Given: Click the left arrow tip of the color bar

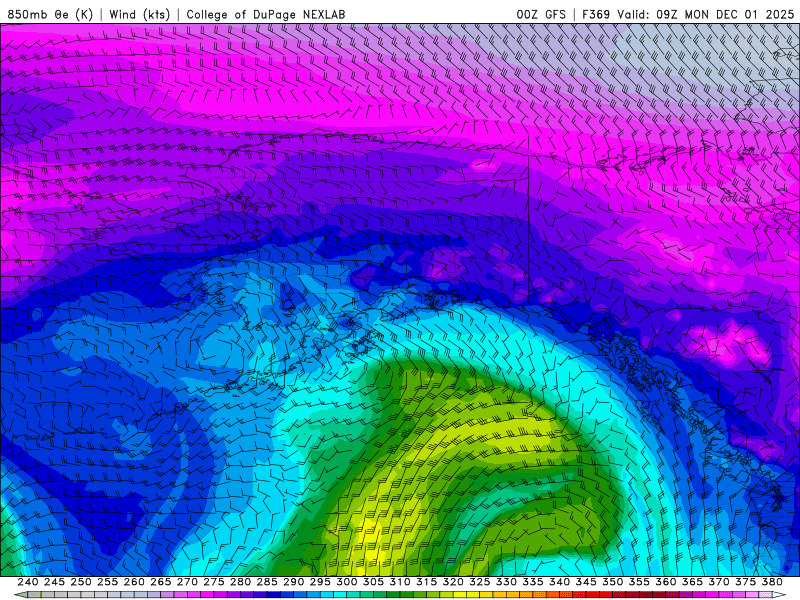Looking at the screenshot, I should click(19, 595).
